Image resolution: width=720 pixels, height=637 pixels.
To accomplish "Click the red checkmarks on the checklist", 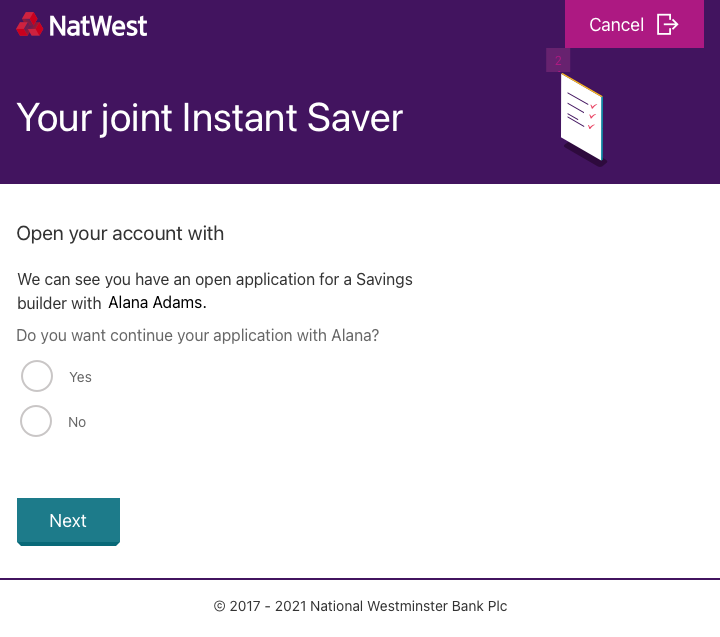I will tap(592, 116).
